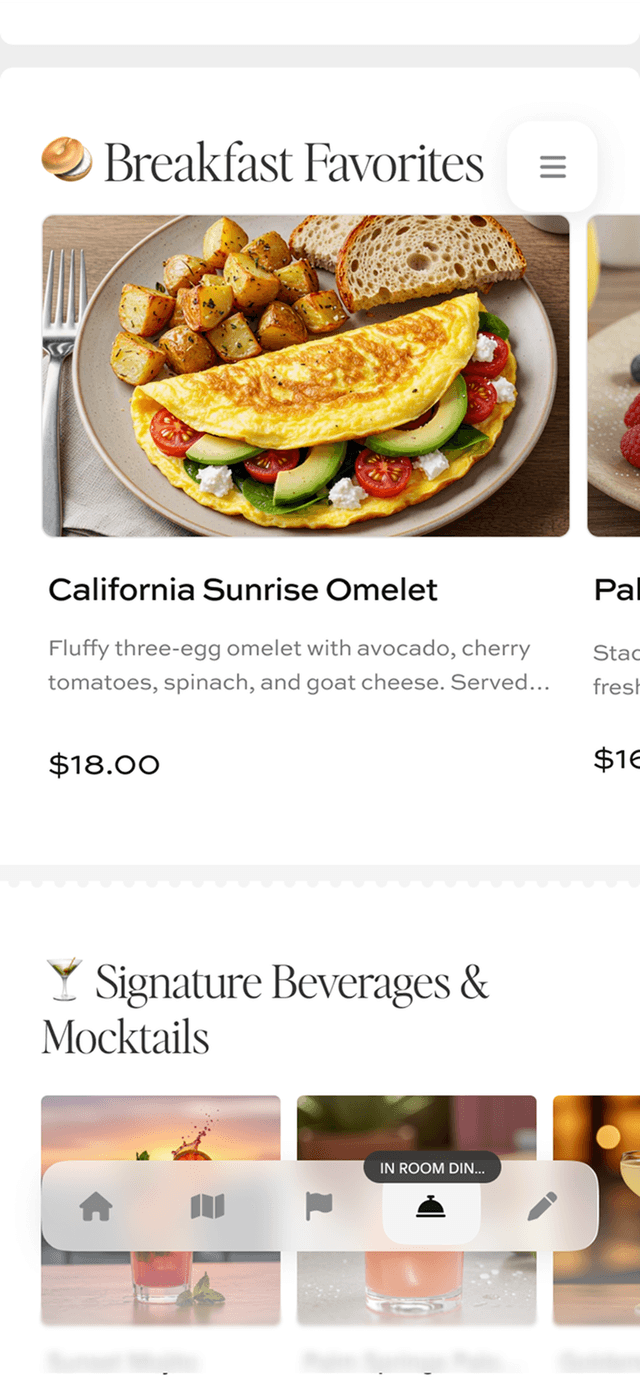Tap the partially visible second breakfast photo

[613, 375]
